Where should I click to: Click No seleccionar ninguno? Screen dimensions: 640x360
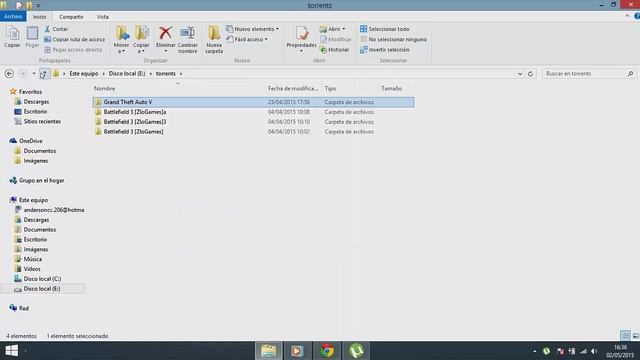tap(393, 39)
